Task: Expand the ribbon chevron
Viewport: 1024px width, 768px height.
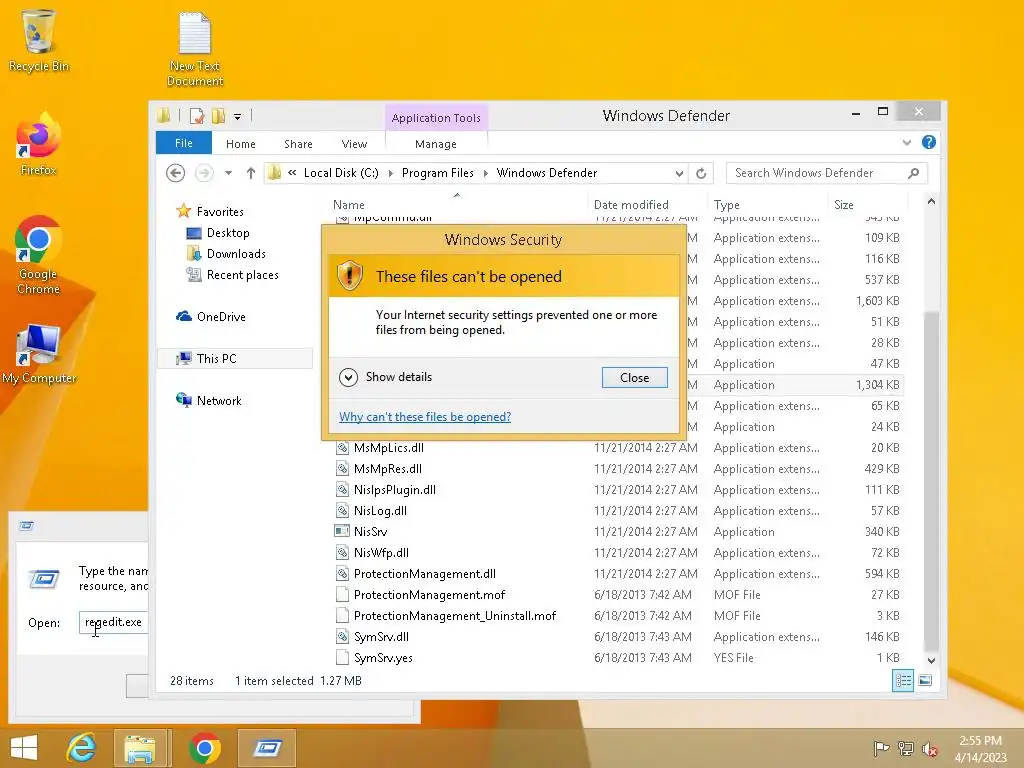Action: (x=906, y=142)
